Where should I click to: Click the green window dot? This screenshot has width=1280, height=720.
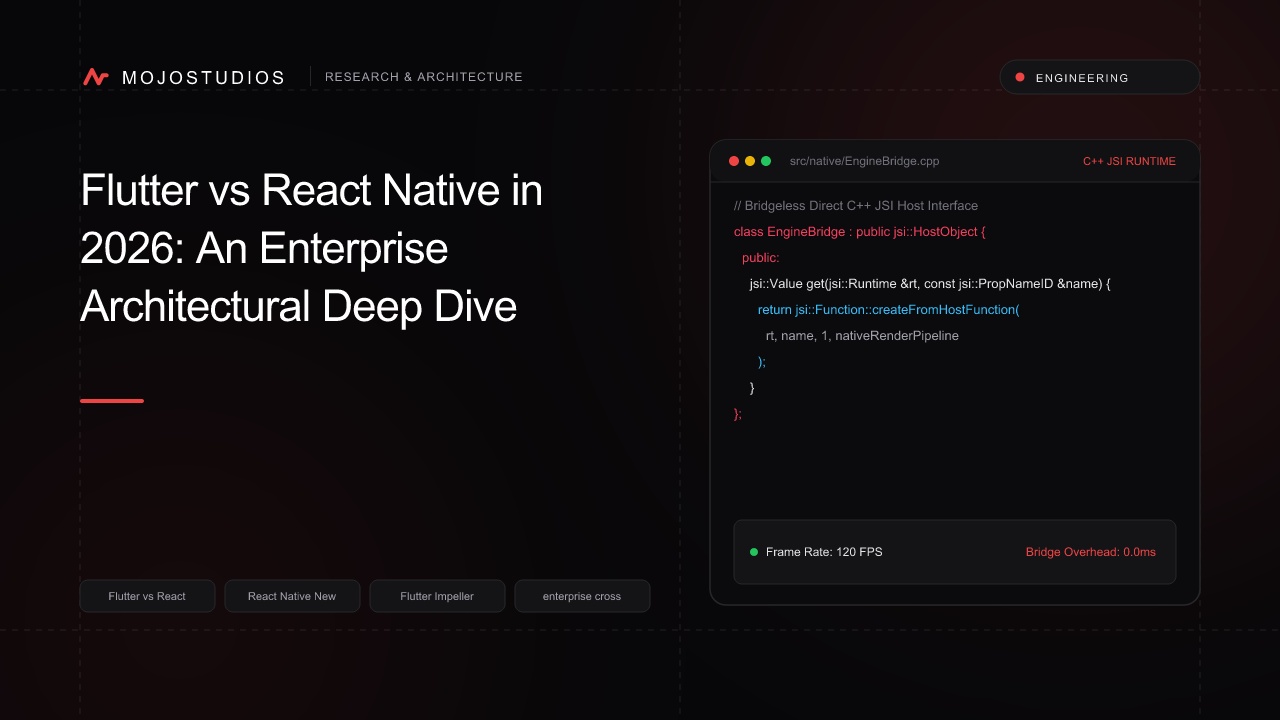click(766, 161)
